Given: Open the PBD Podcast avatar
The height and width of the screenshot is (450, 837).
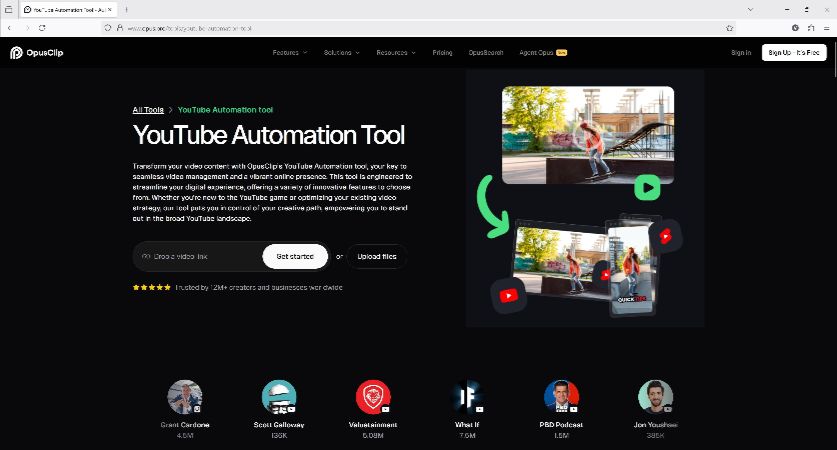Looking at the screenshot, I should (561, 397).
